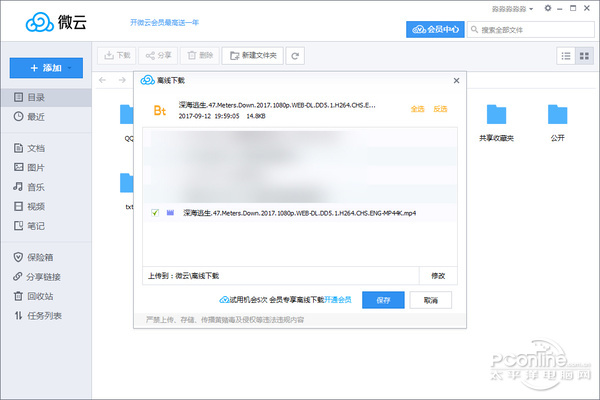
Task: Expand the 添加 button dropdown arrow
Action: point(70,68)
